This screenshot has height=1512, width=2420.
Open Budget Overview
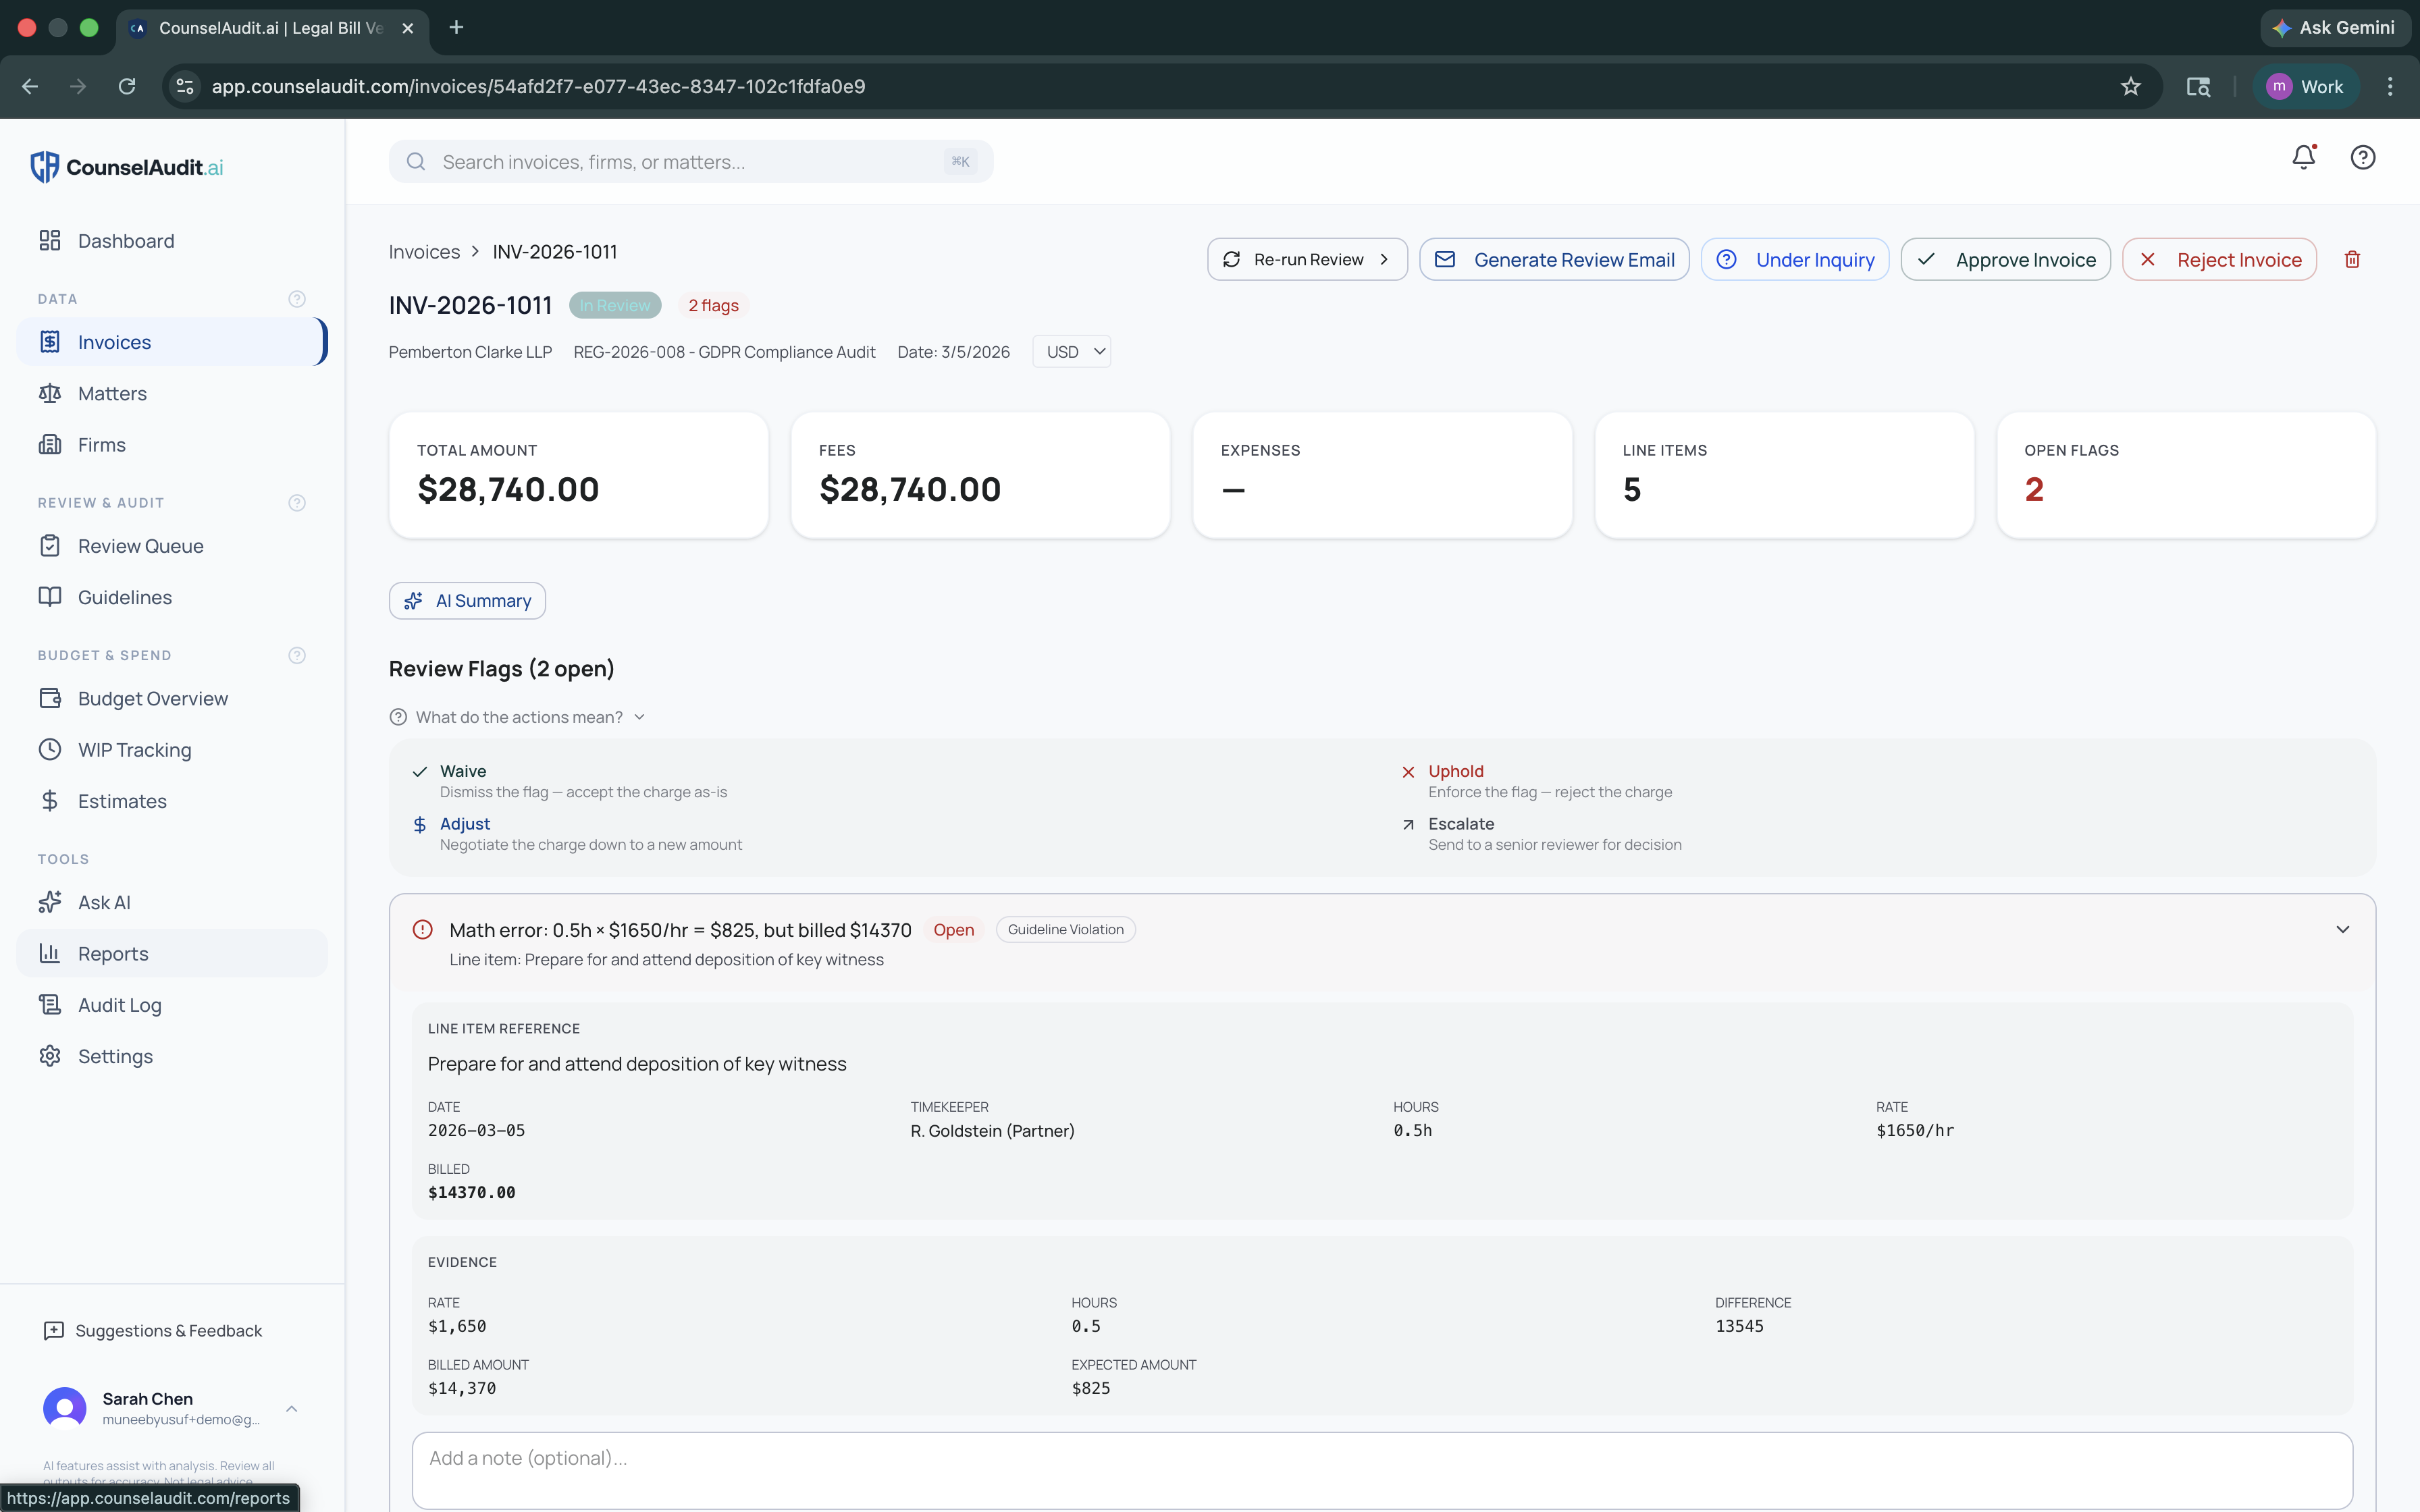click(x=152, y=698)
